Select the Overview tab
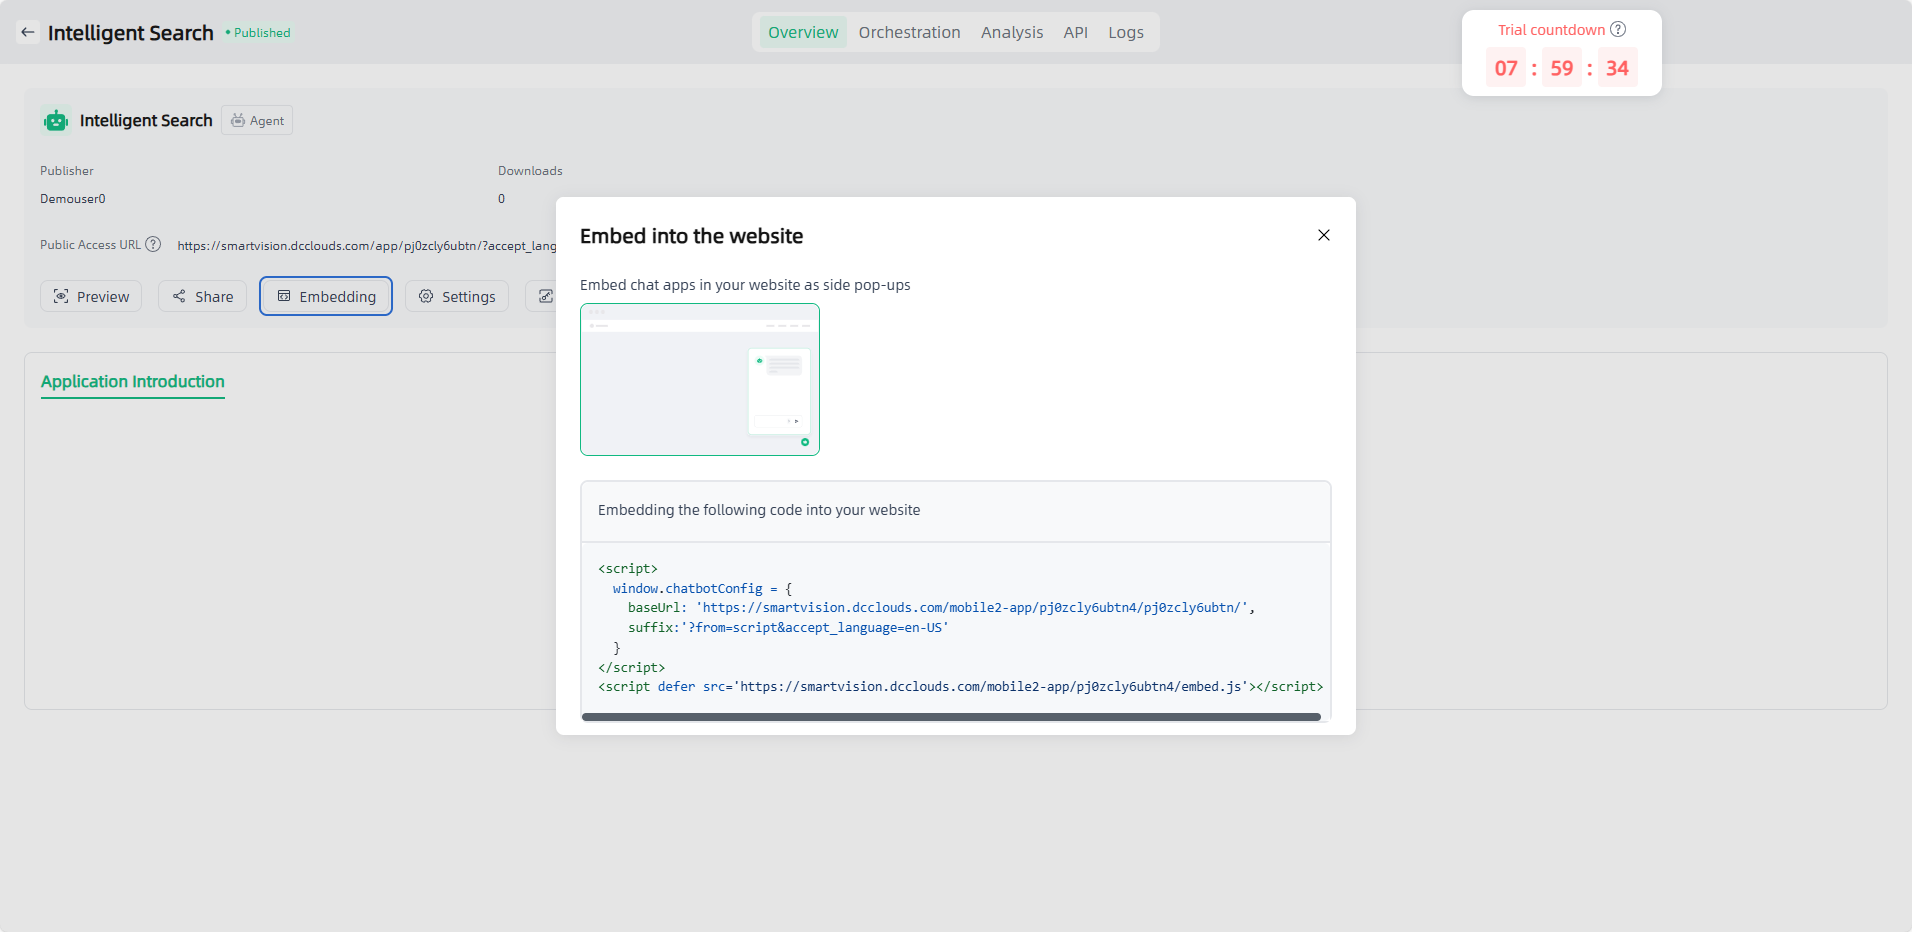 (802, 32)
